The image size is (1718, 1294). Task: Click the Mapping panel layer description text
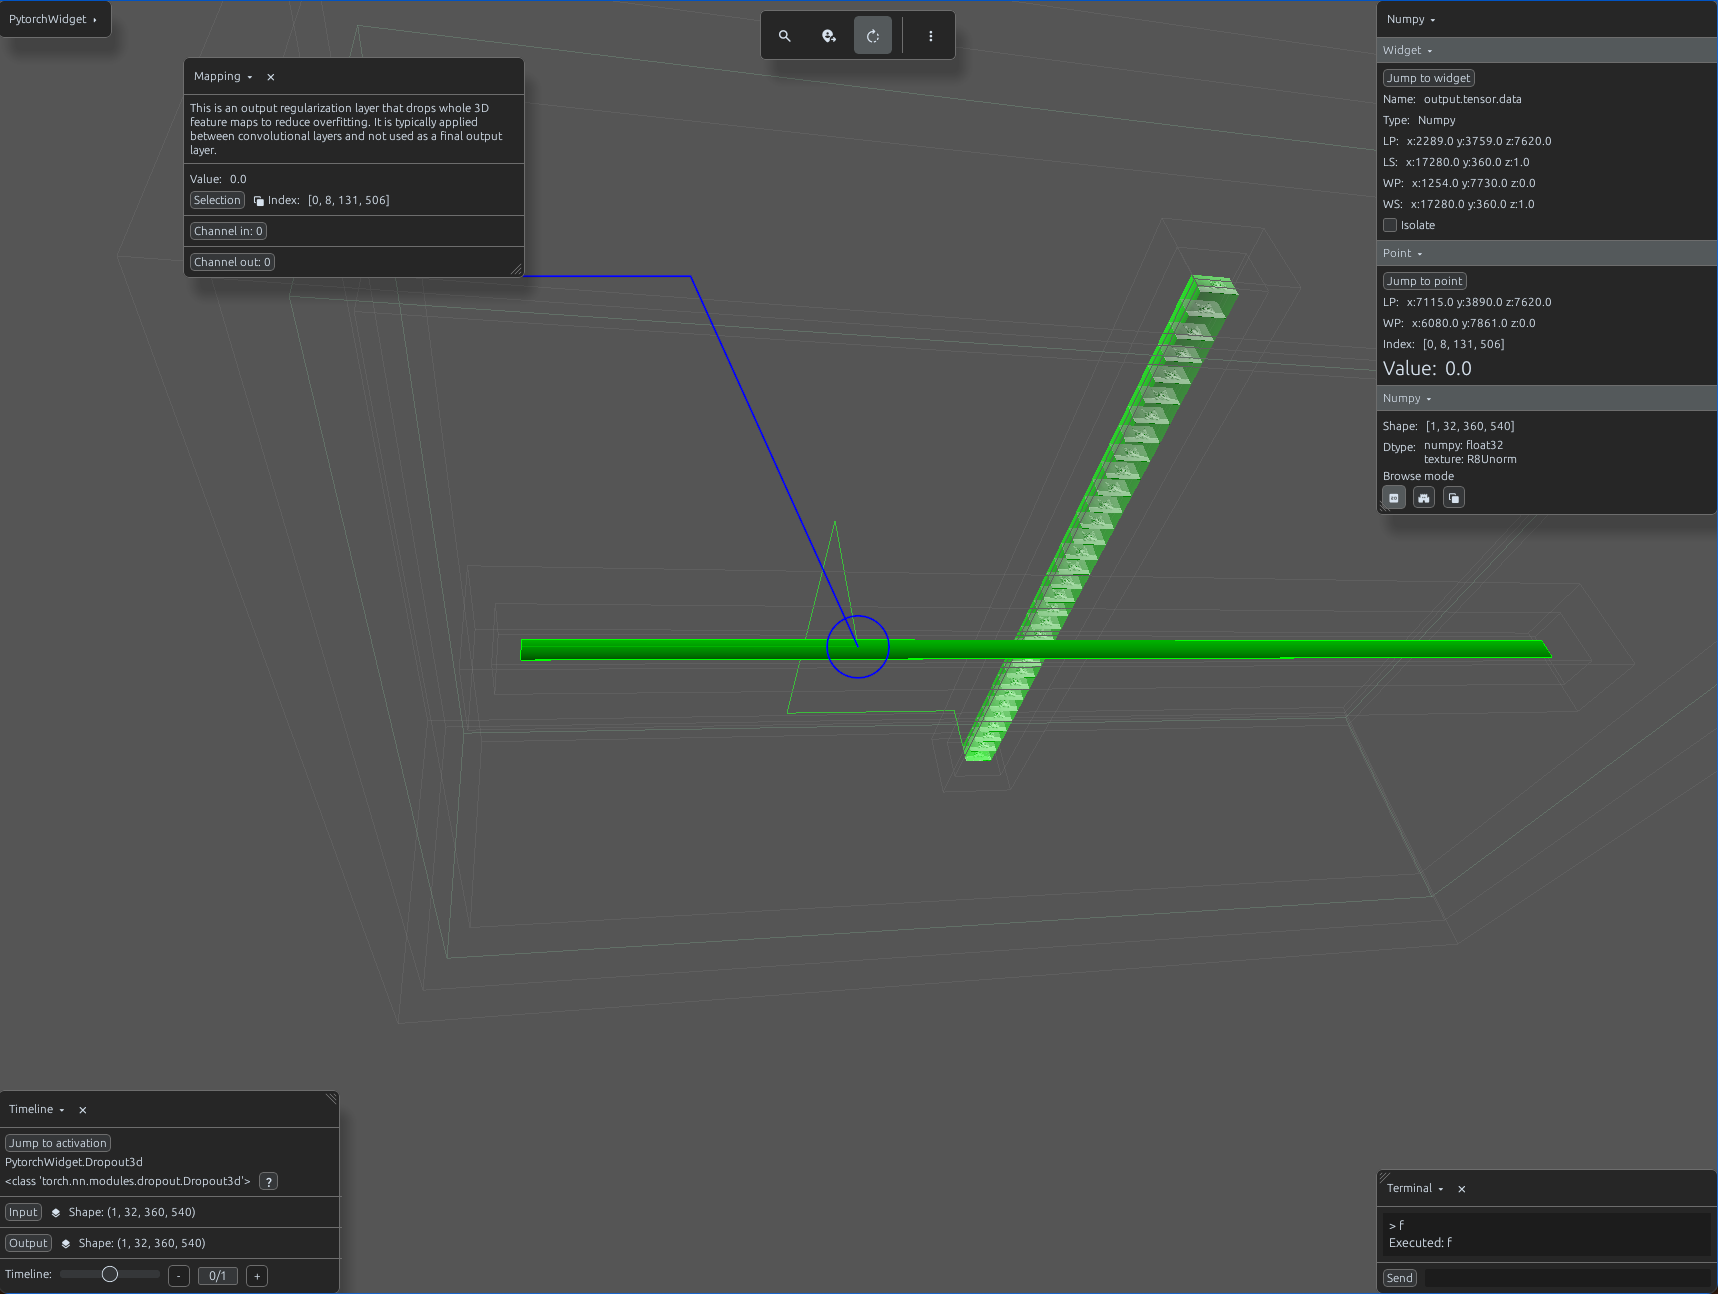tap(347, 129)
